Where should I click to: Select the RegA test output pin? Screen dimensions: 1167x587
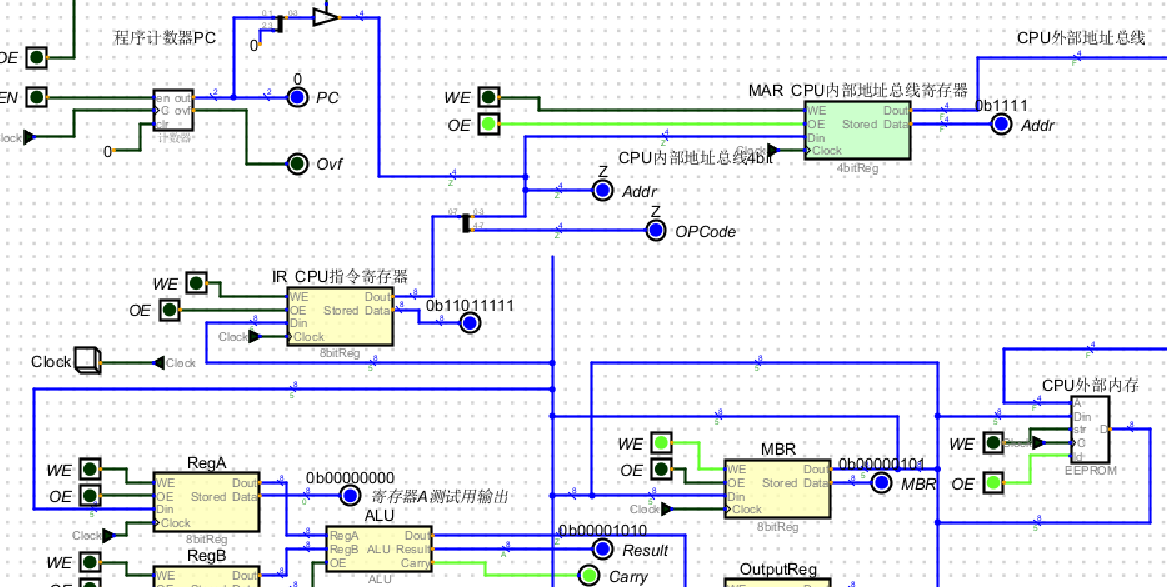(350, 496)
